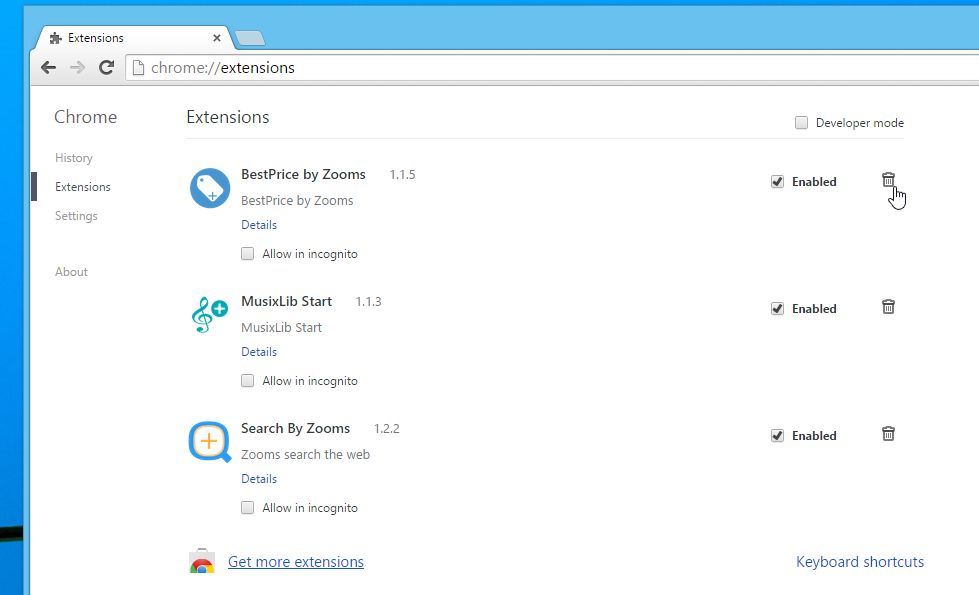Click version number 1.1.3
979x595 pixels.
(368, 302)
